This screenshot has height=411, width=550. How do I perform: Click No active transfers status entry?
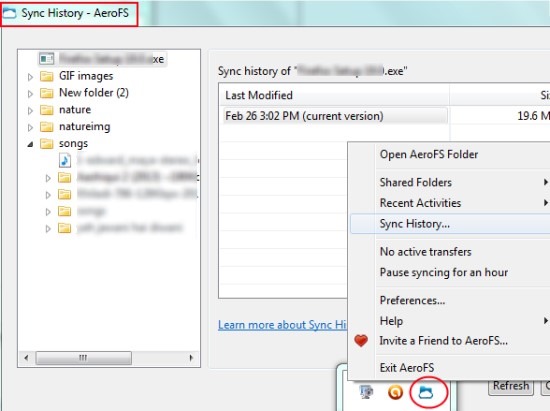[425, 252]
